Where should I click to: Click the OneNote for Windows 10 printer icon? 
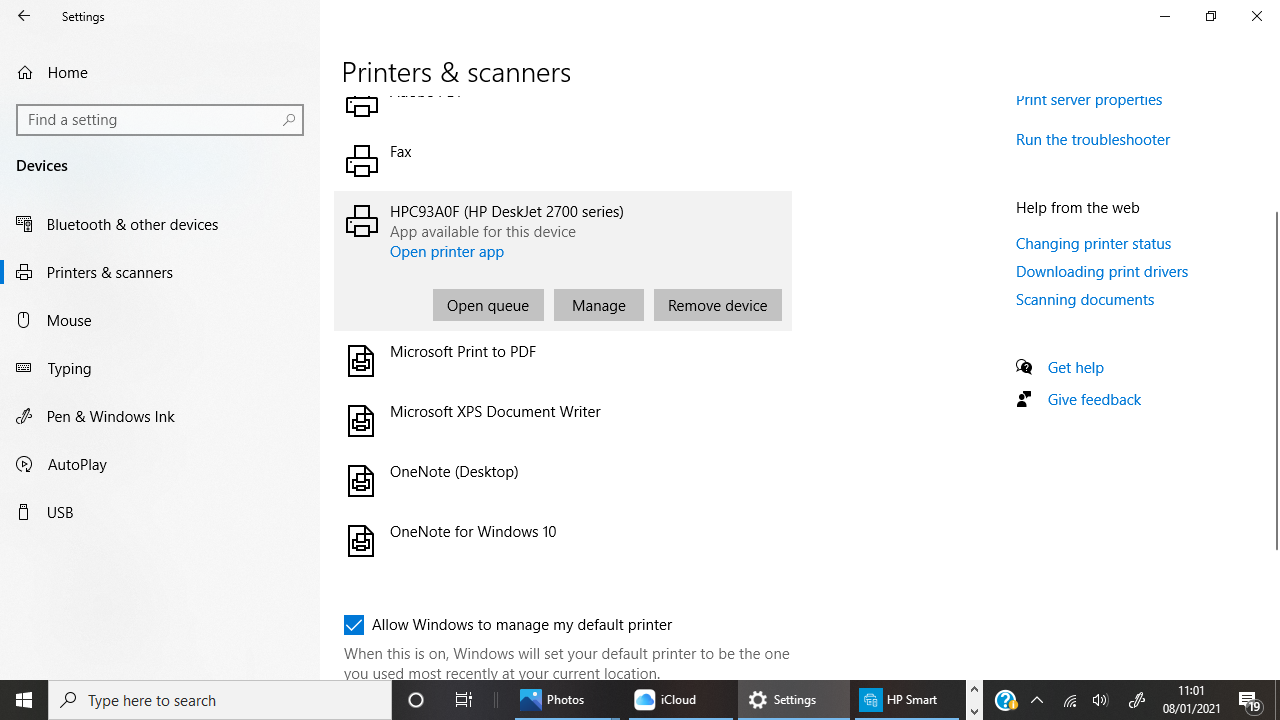(361, 541)
